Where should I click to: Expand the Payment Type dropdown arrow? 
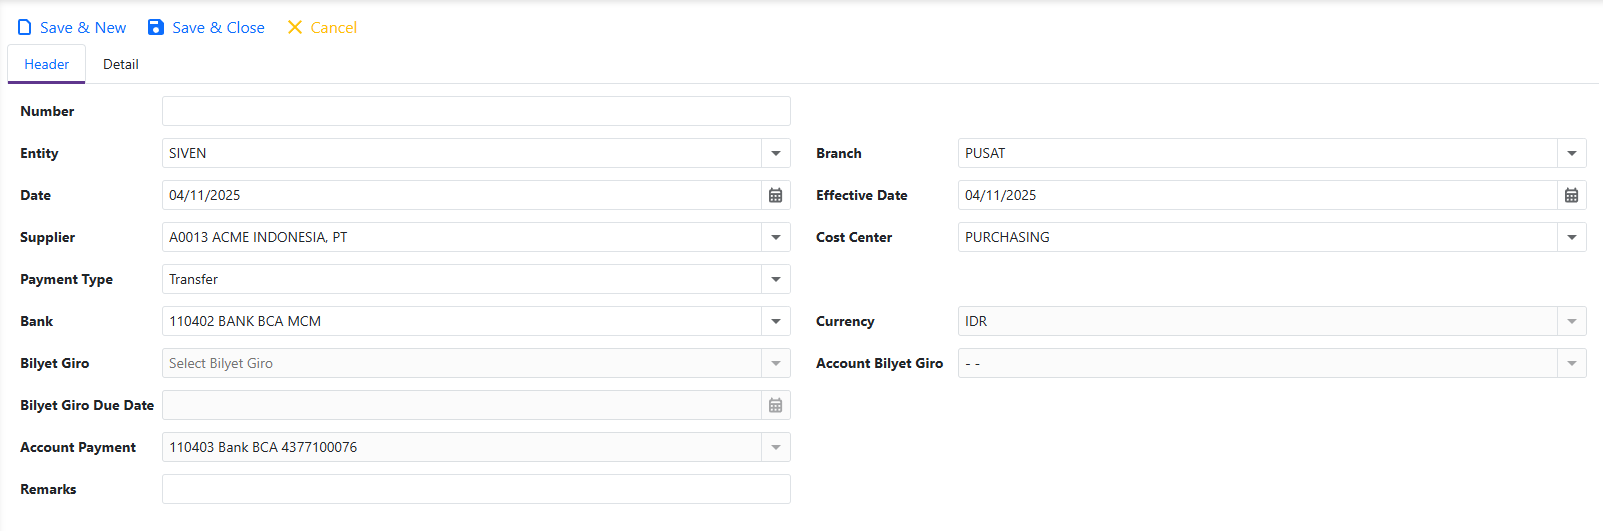pyautogui.click(x=775, y=279)
